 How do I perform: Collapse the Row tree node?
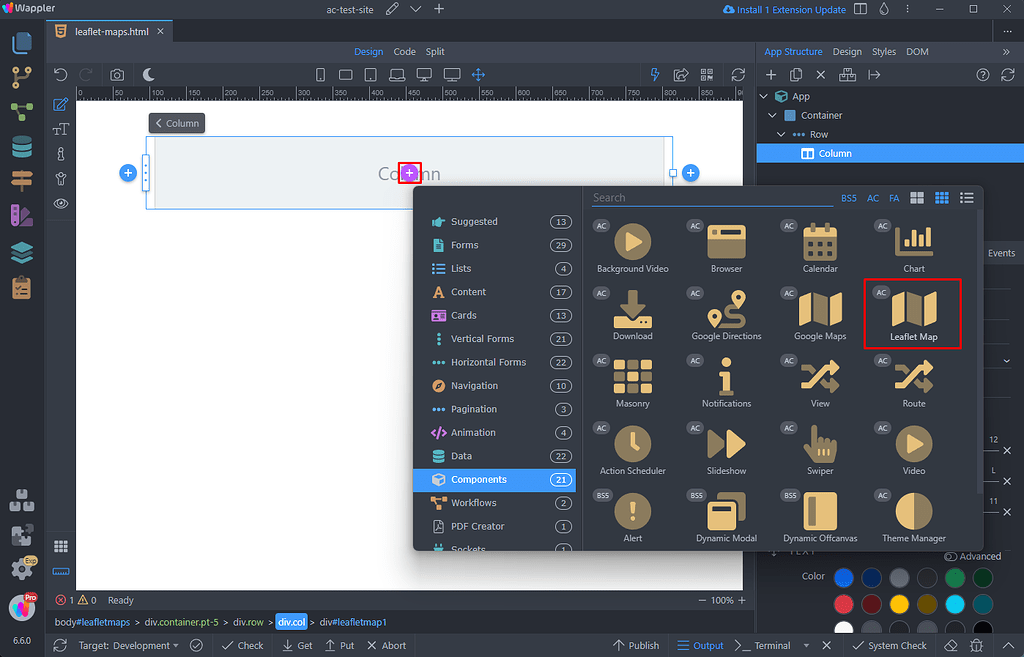click(782, 134)
